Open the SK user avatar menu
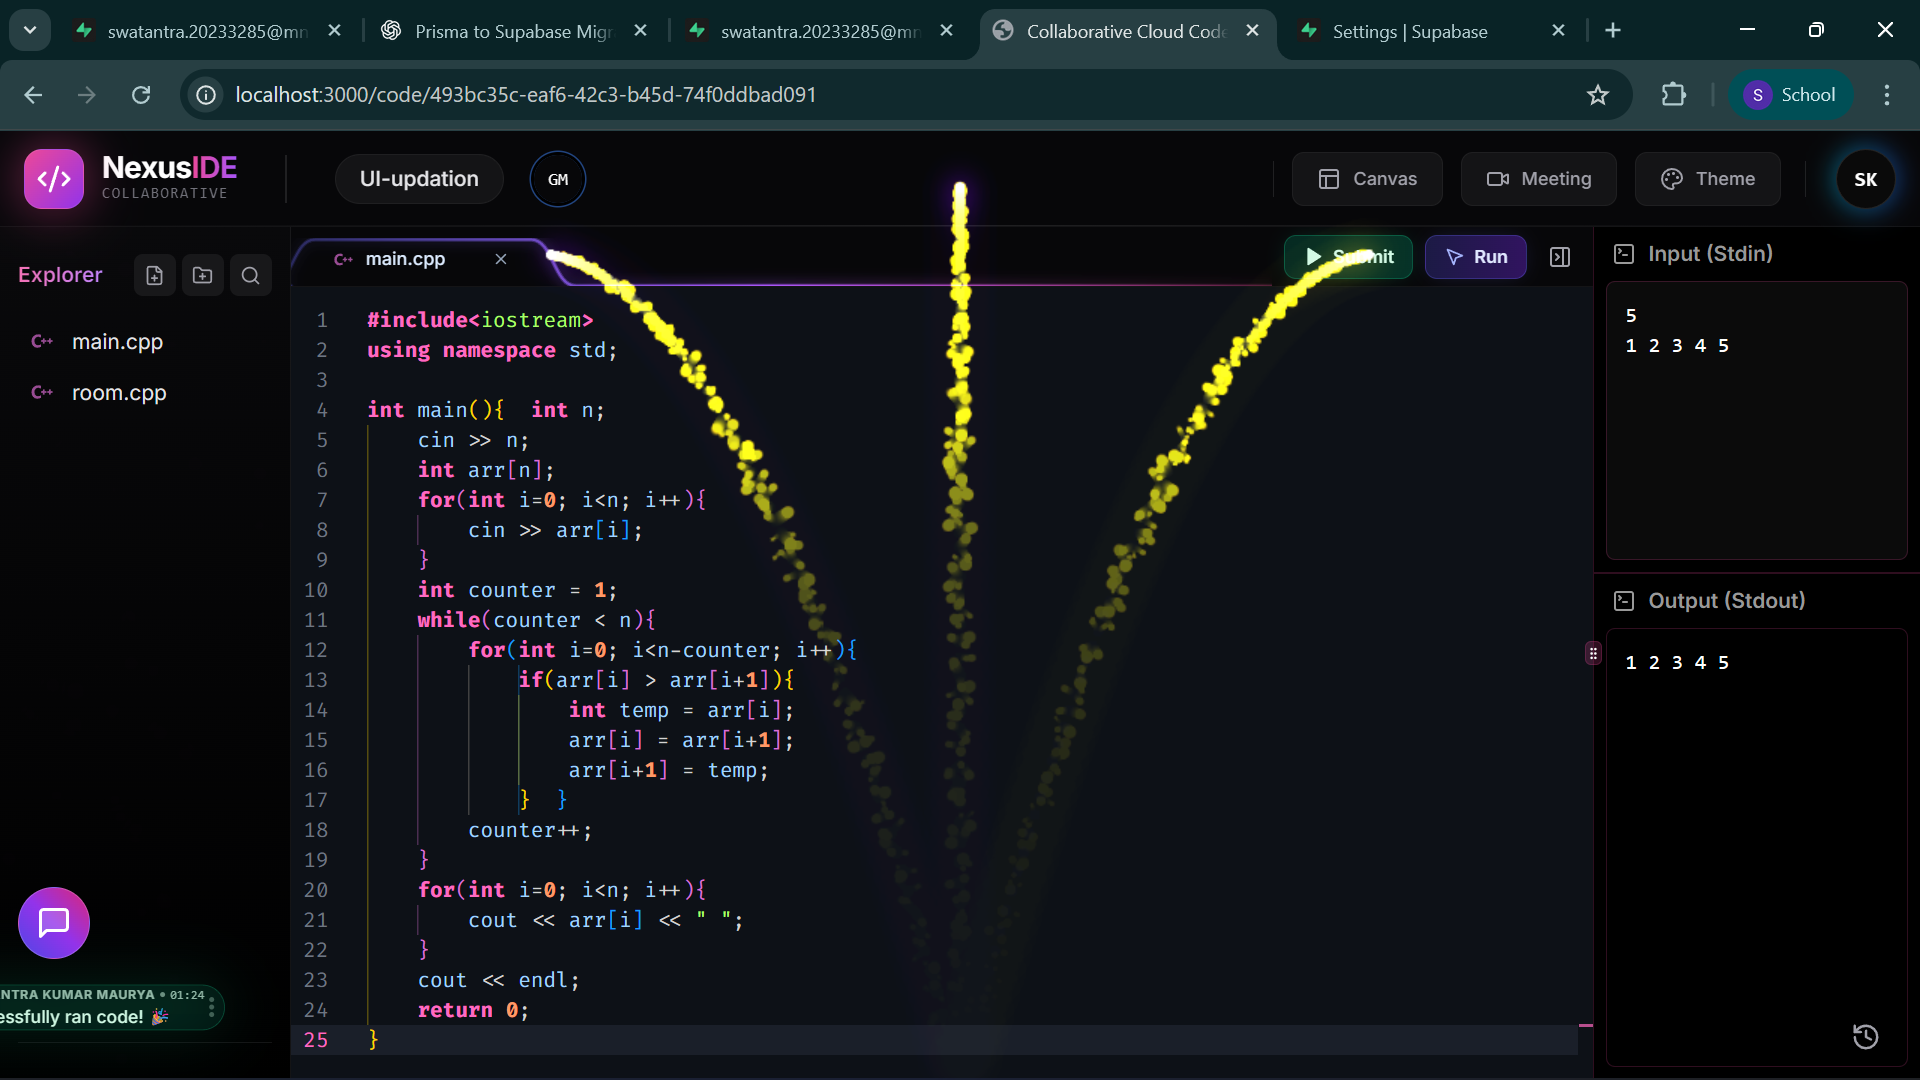The image size is (1920, 1080). [x=1865, y=180]
